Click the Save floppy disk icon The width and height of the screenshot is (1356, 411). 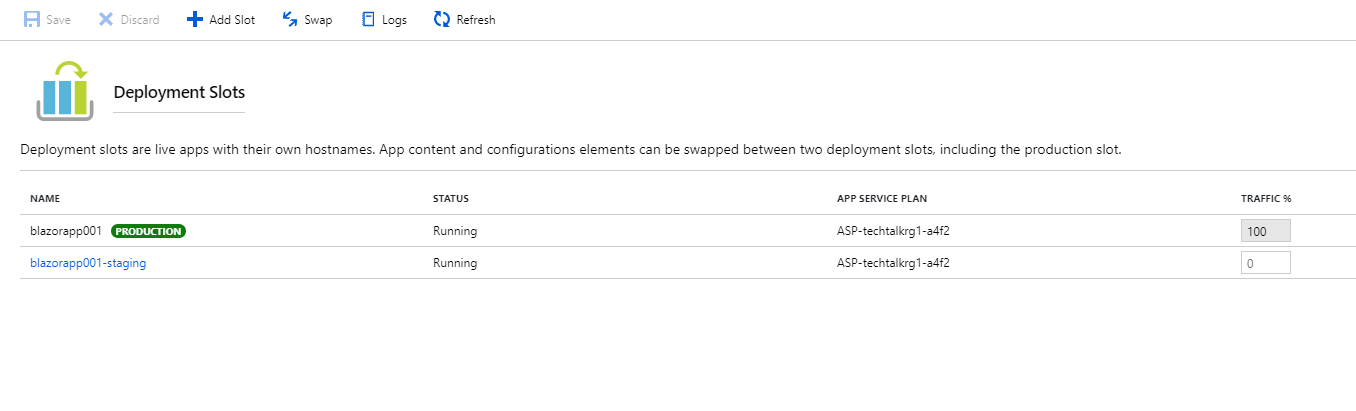32,19
